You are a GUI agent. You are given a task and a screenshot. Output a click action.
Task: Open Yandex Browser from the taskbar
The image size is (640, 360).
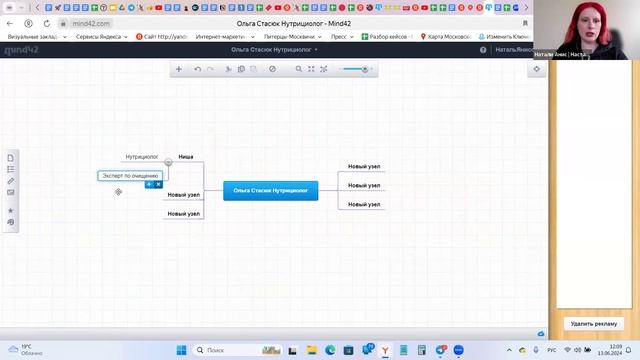pos(385,350)
